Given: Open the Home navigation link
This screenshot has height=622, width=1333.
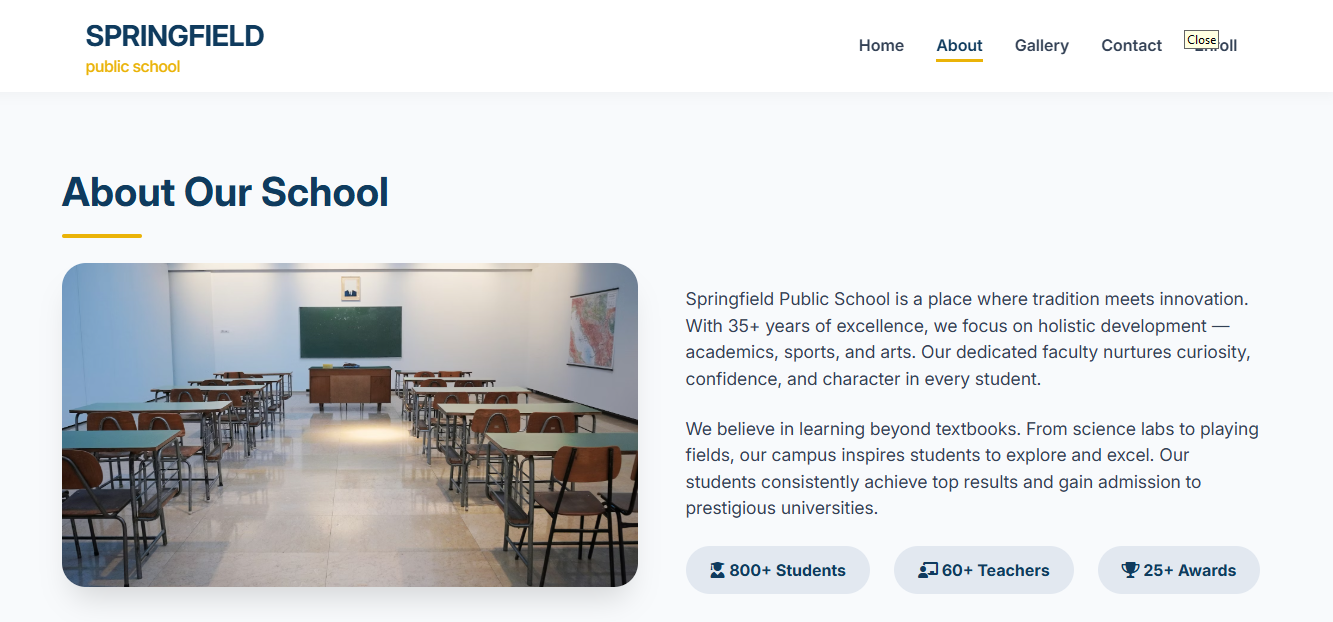Looking at the screenshot, I should pos(881,45).
